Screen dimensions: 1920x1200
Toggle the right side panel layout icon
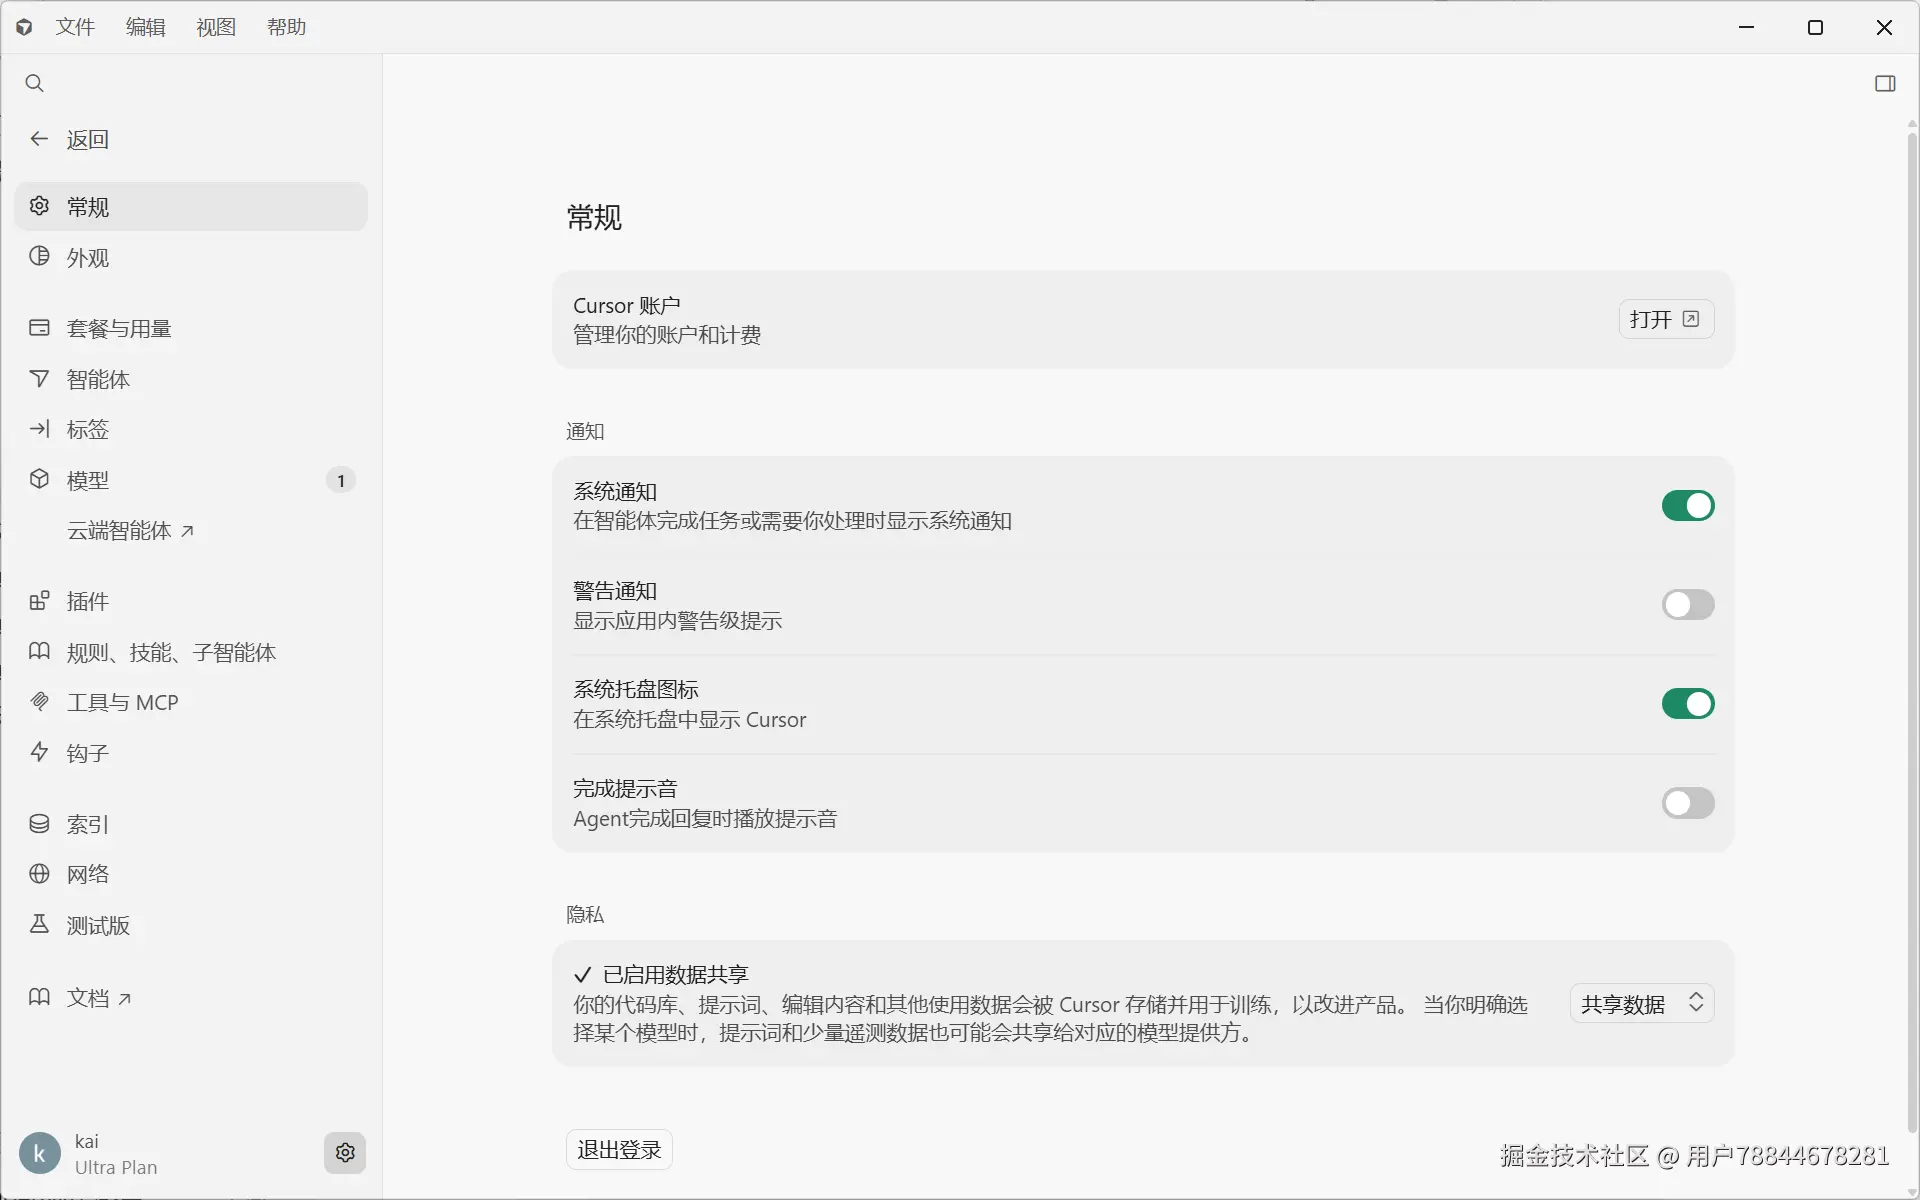1885,83
